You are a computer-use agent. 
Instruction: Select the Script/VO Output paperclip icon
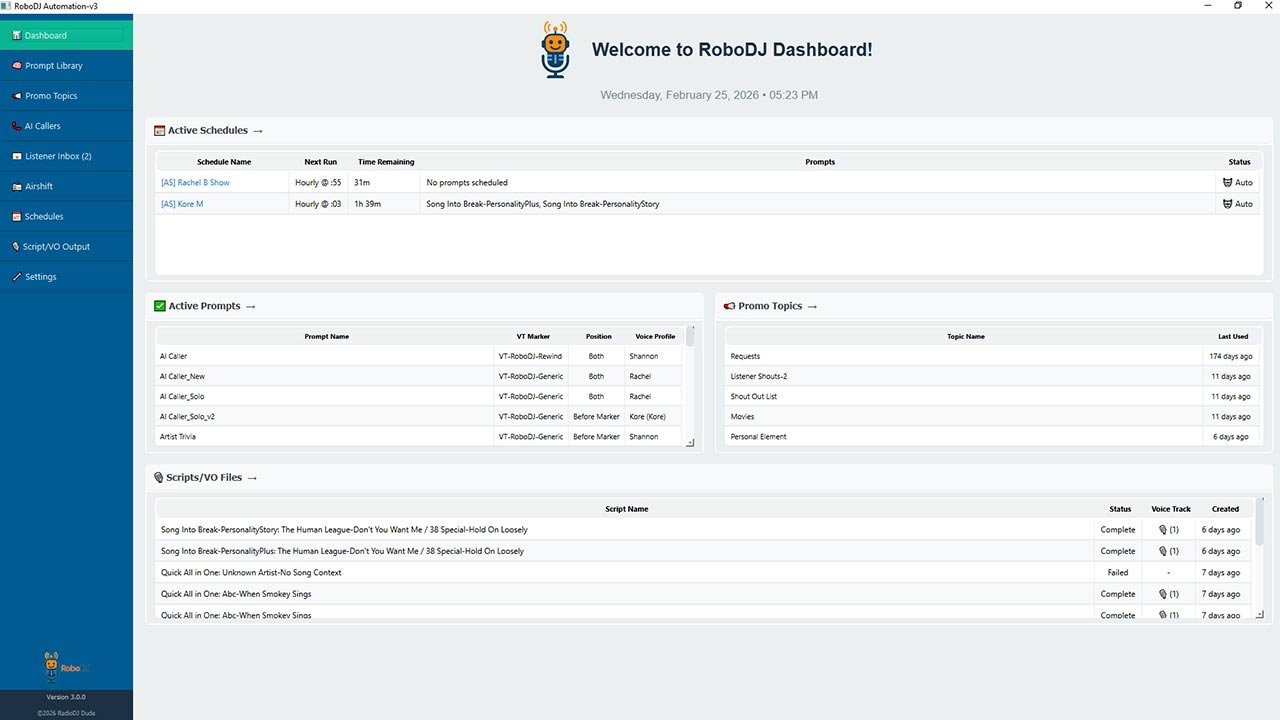(14, 246)
